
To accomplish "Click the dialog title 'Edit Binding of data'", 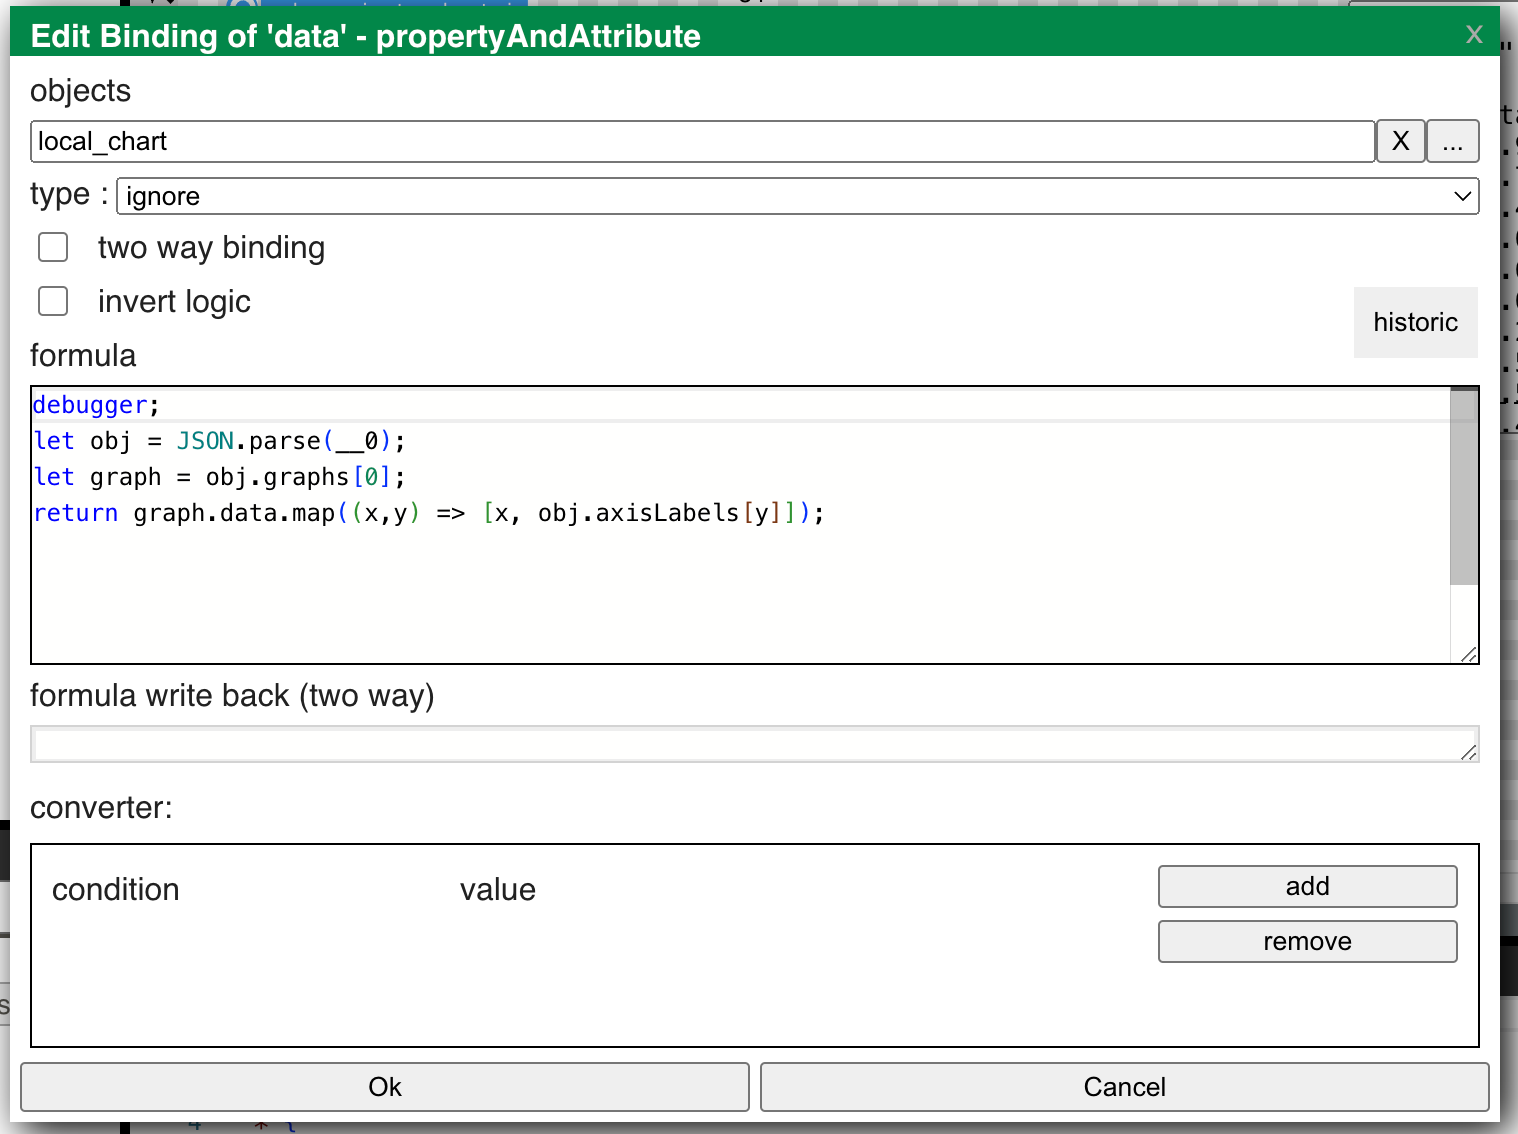I will pyautogui.click(x=365, y=36).
